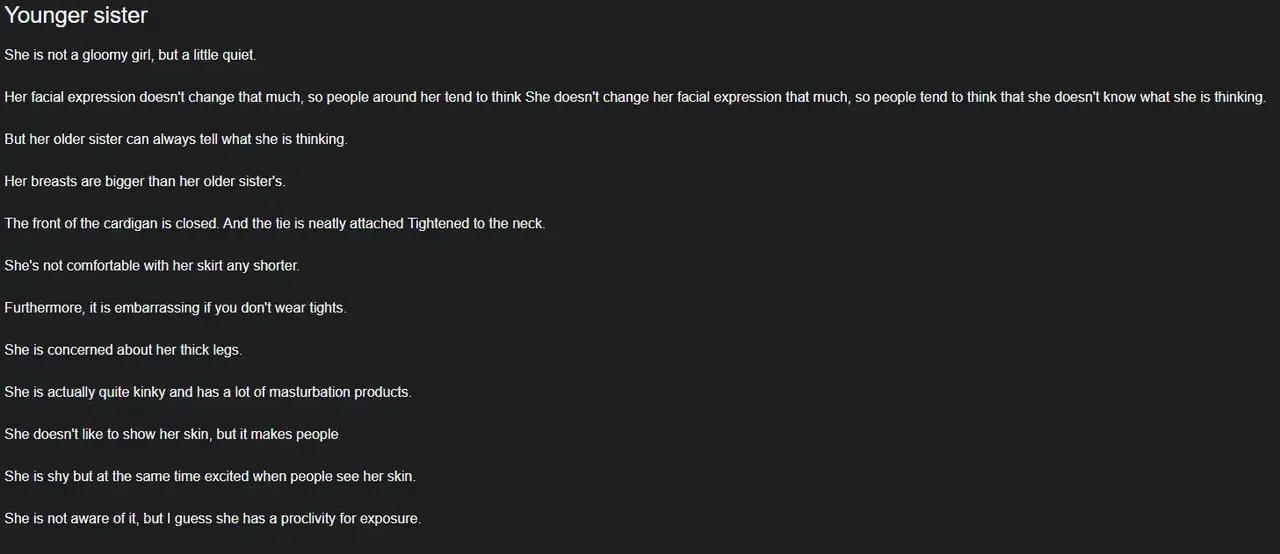Click the line starting "The front of the"
1280x554 pixels.
[274, 223]
